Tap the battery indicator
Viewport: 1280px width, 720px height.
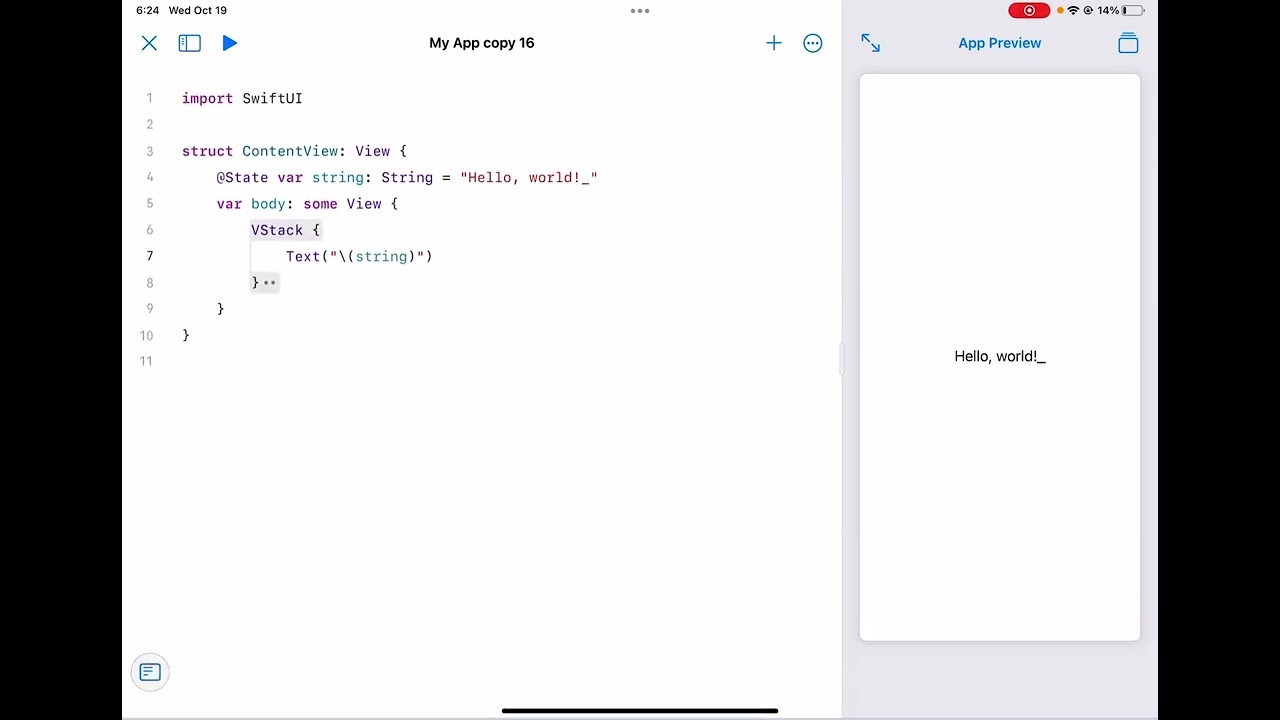(x=1133, y=10)
